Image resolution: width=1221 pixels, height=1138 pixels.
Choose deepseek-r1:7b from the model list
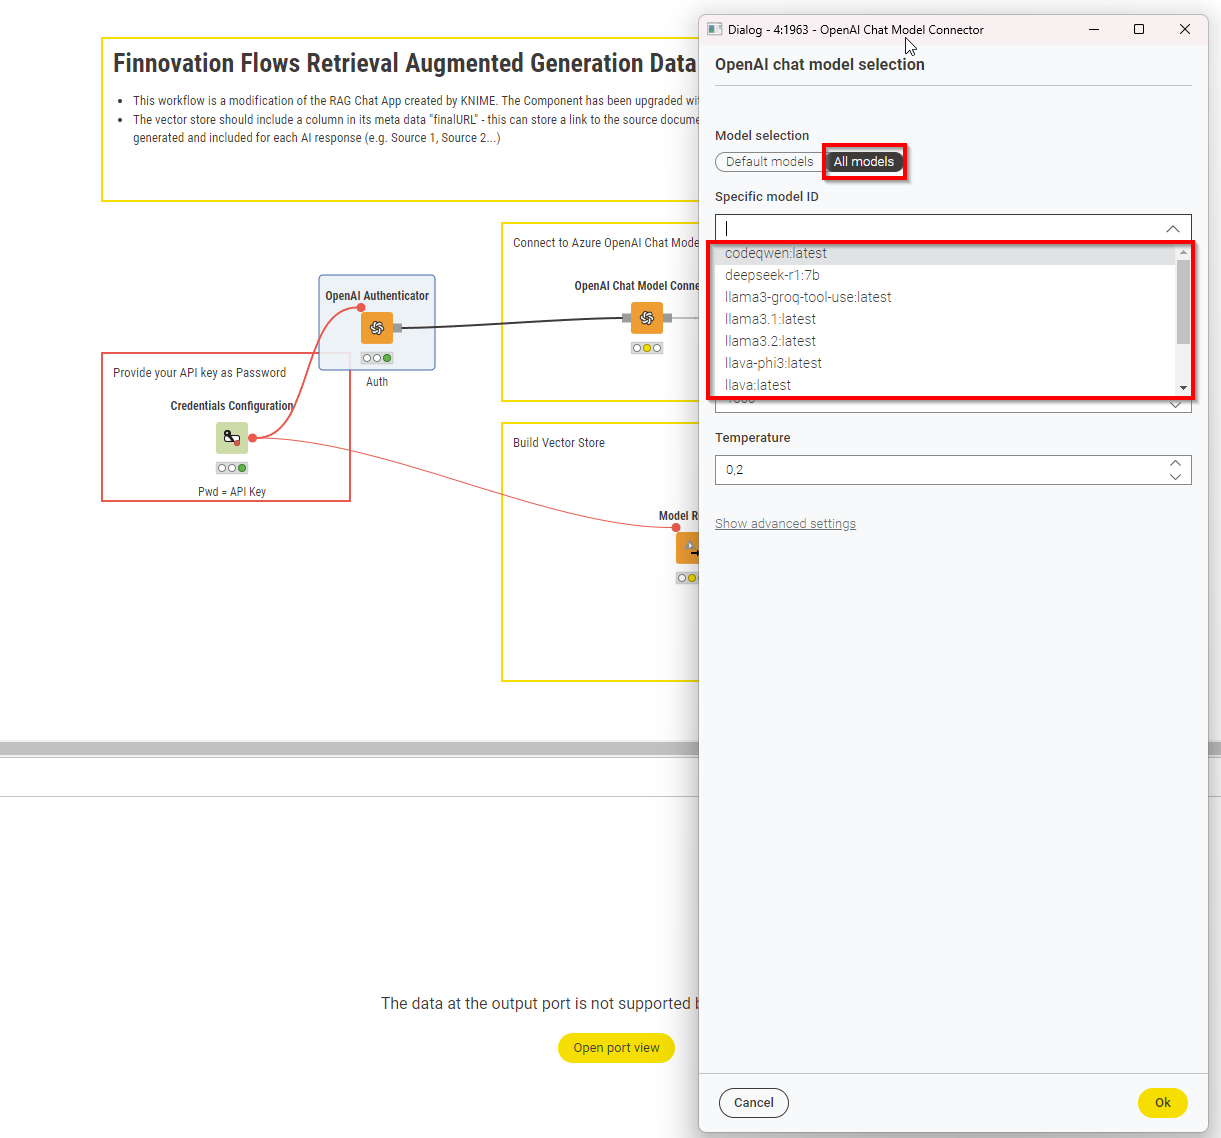(x=772, y=275)
